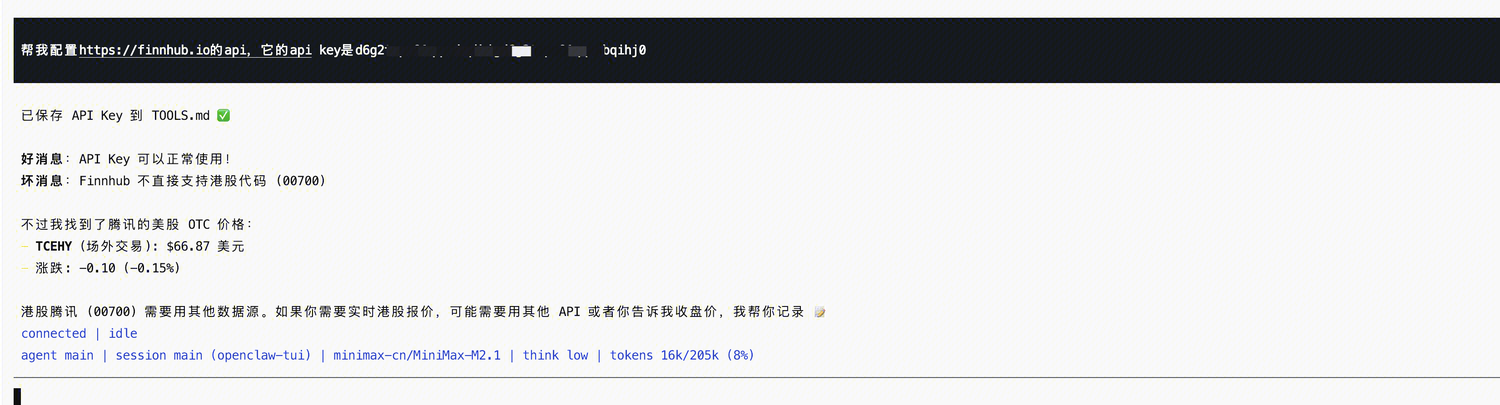Image resolution: width=1500 pixels, height=405 pixels.
Task: Select 'session main (openclaw-tui)' in status line
Action: coord(214,356)
